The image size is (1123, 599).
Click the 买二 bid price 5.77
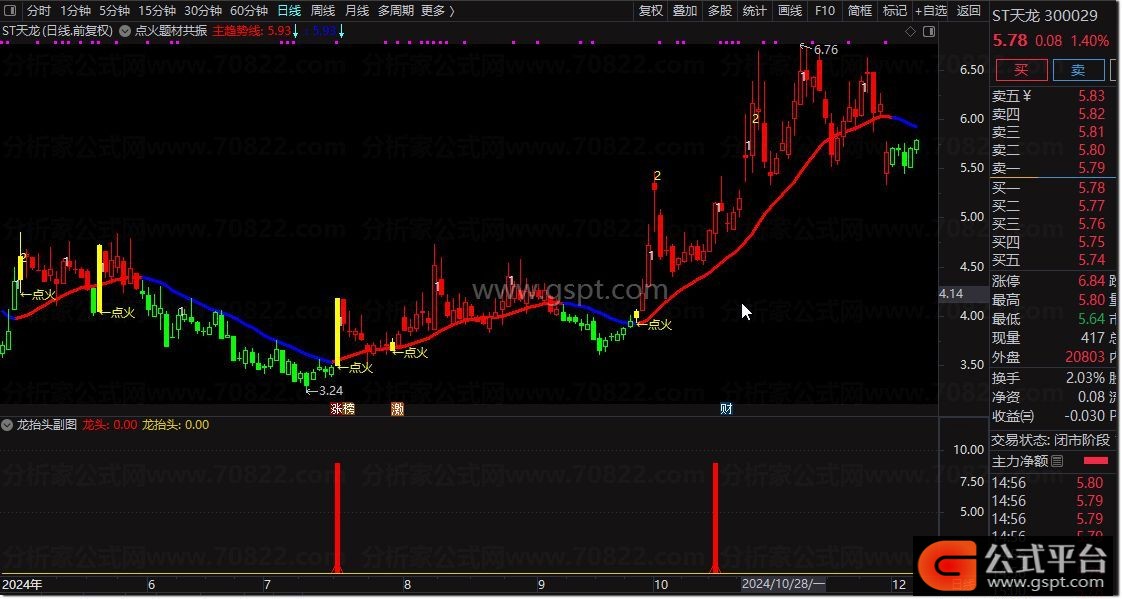(x=1091, y=206)
